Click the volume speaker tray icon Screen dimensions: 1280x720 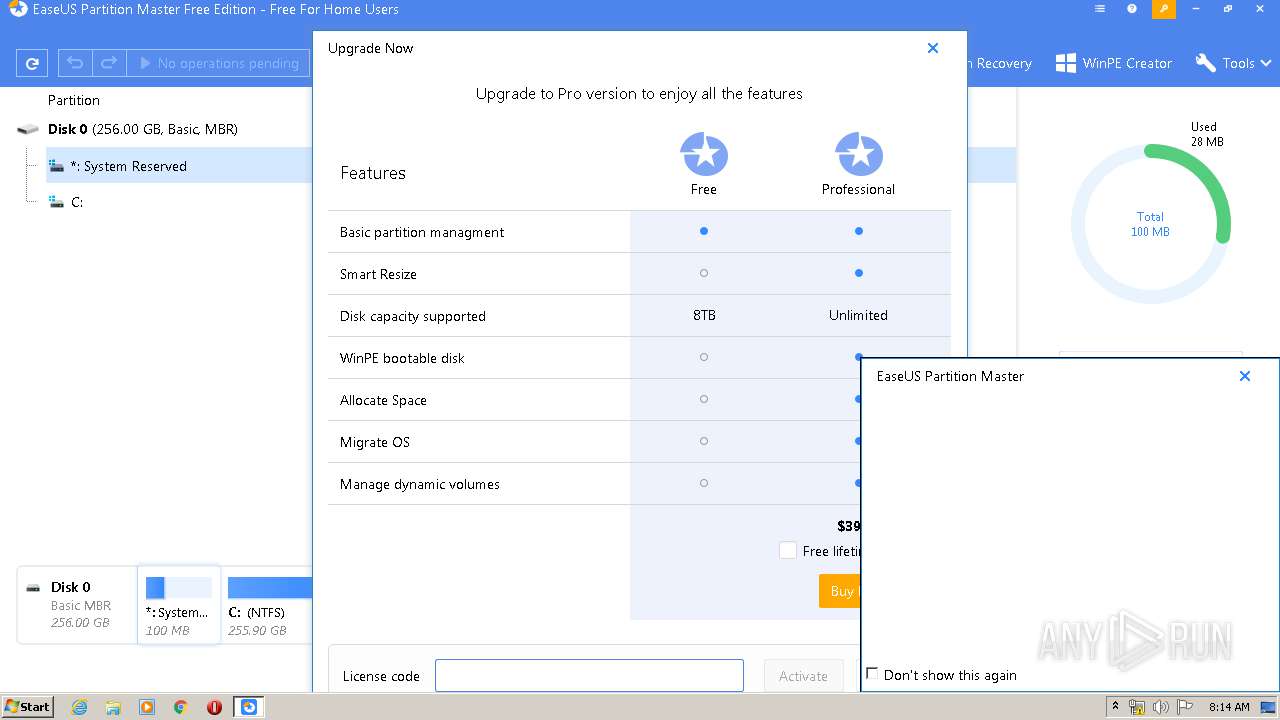pos(1160,707)
